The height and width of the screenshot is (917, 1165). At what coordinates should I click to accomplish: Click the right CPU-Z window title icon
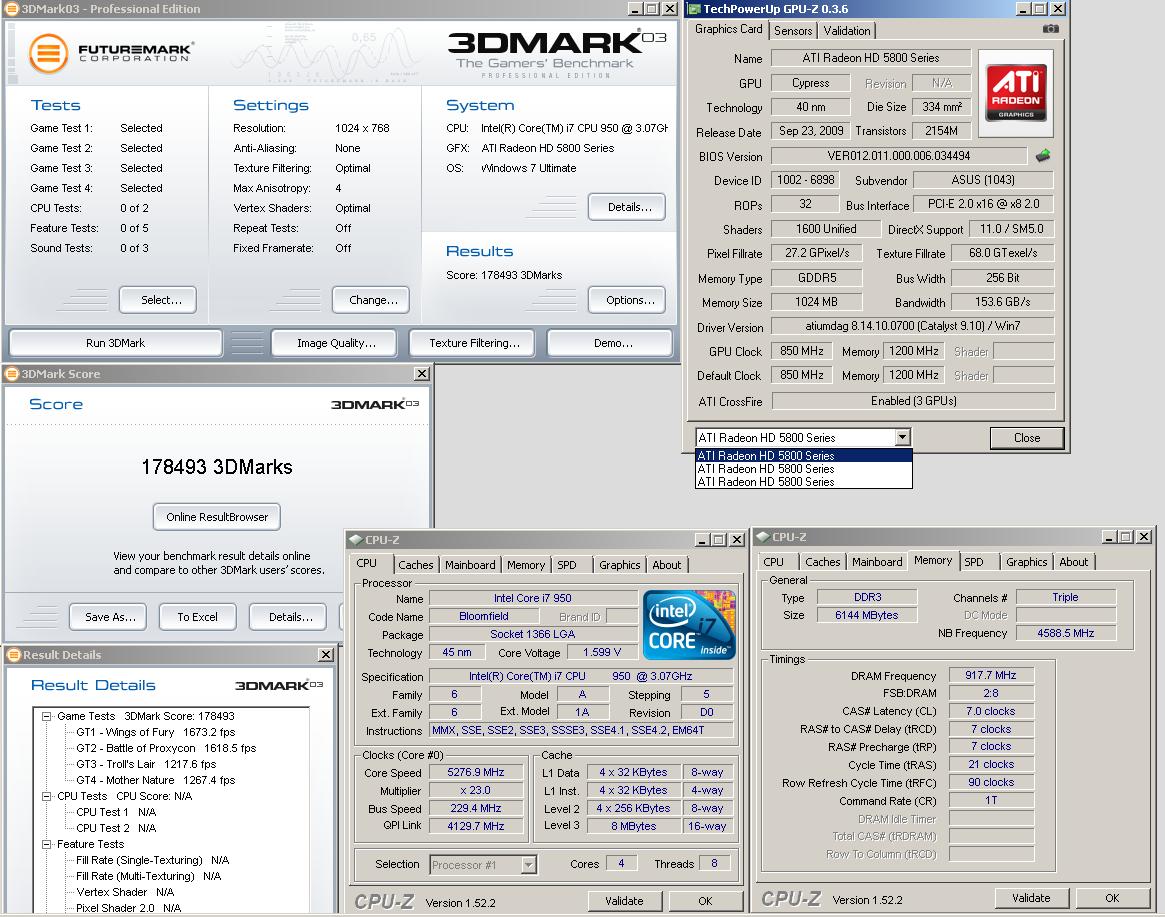tap(763, 537)
